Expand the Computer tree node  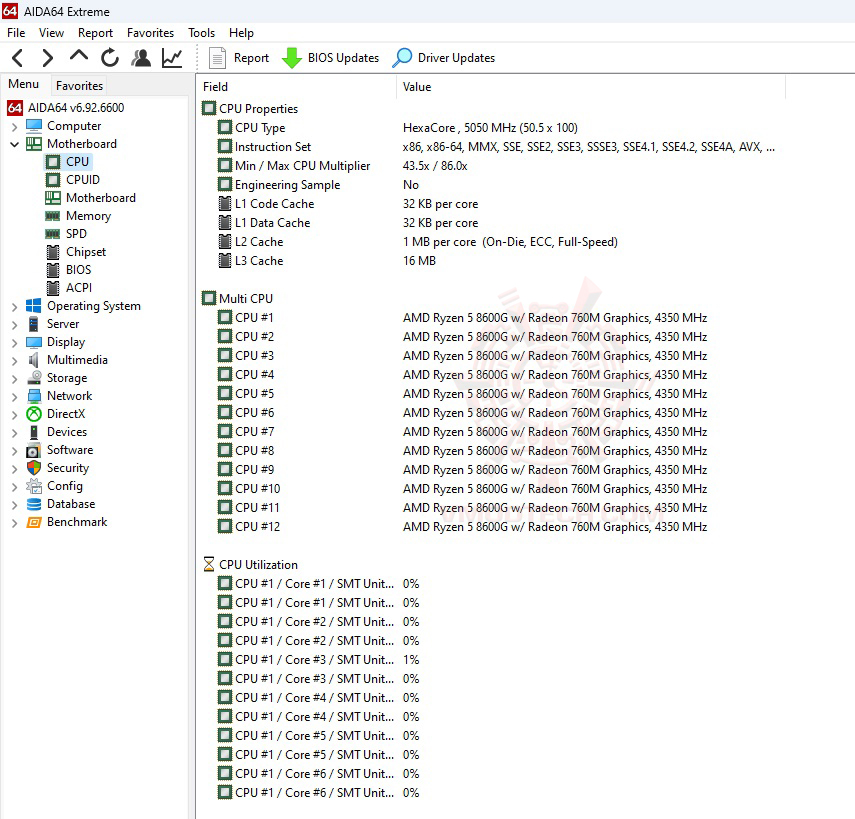(15, 127)
